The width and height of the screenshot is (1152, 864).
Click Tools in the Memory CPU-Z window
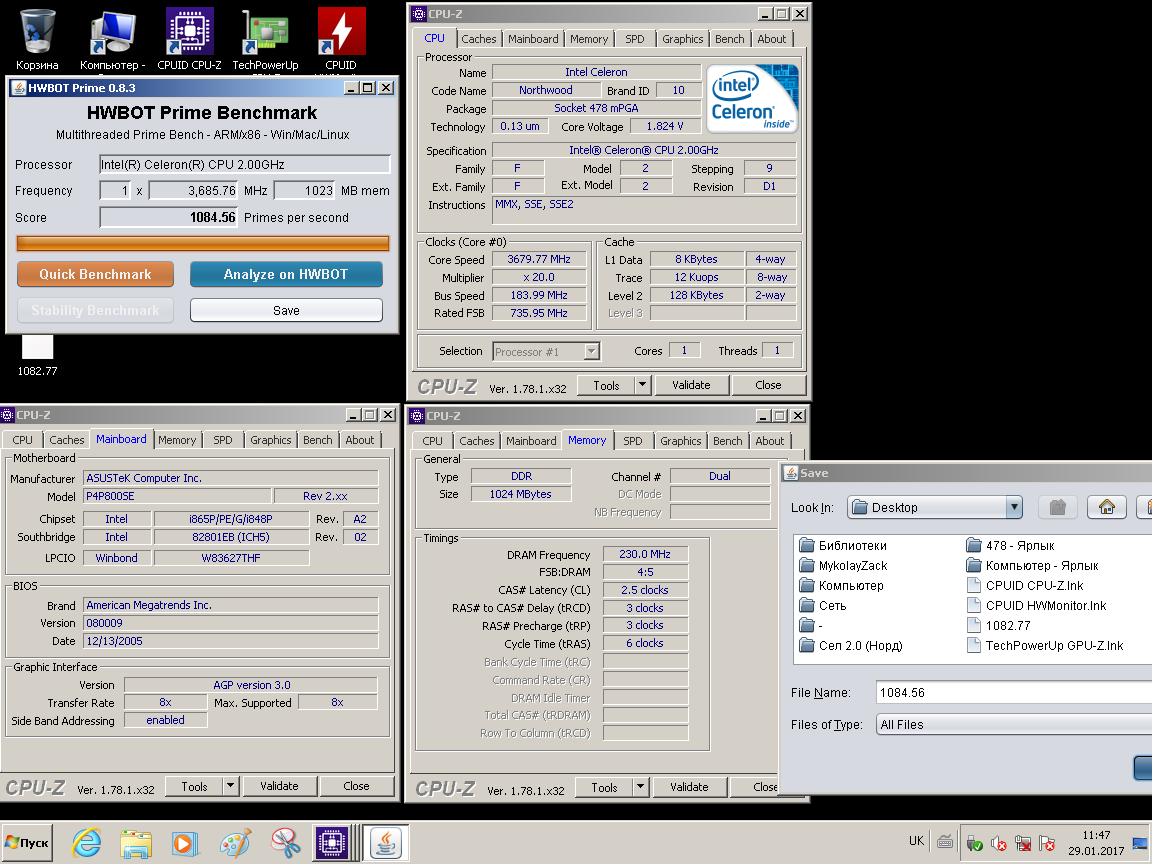click(x=605, y=787)
